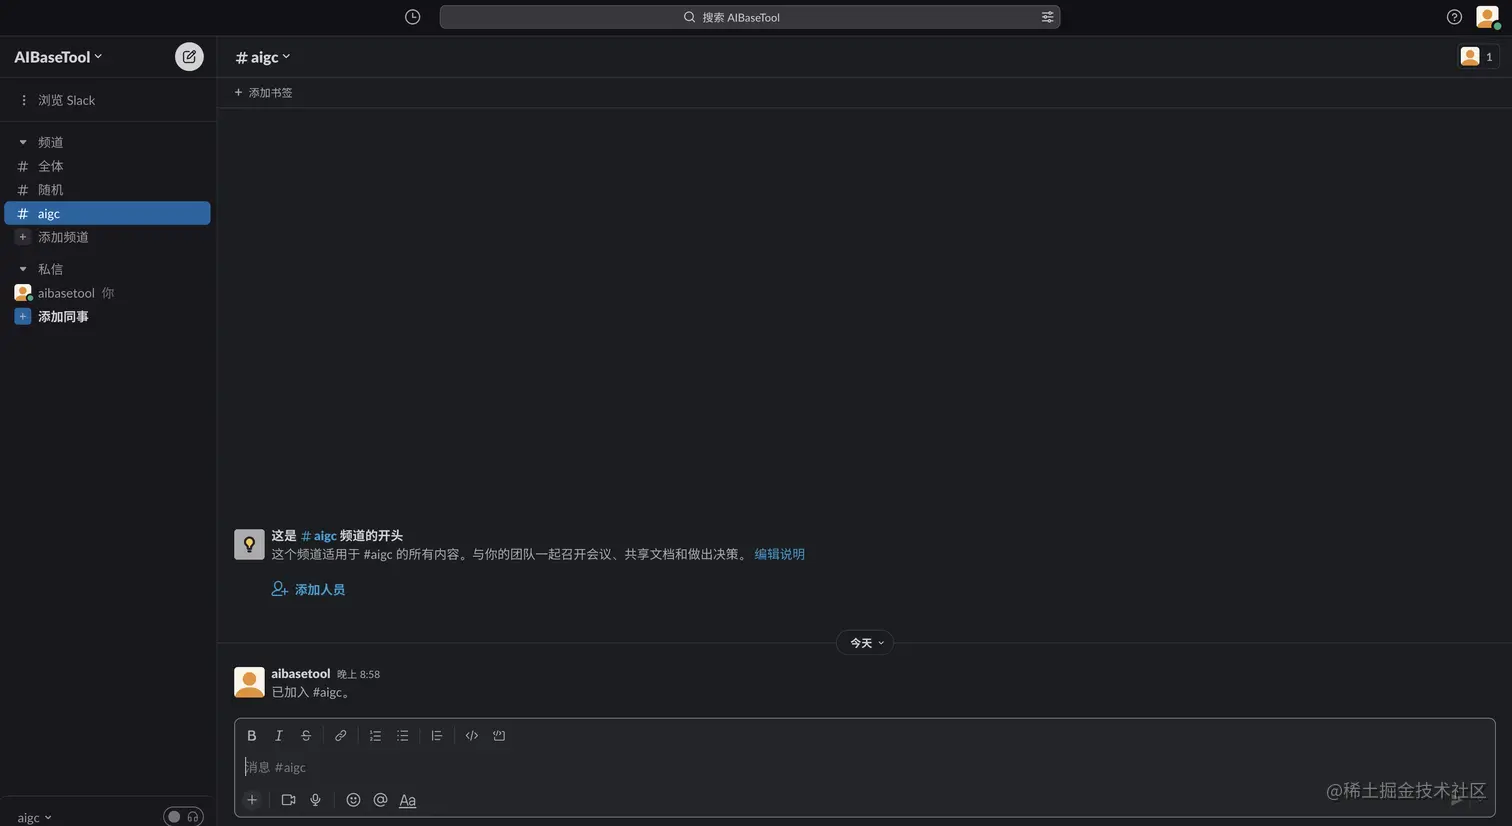Open the attachment plus button in composer

point(252,800)
